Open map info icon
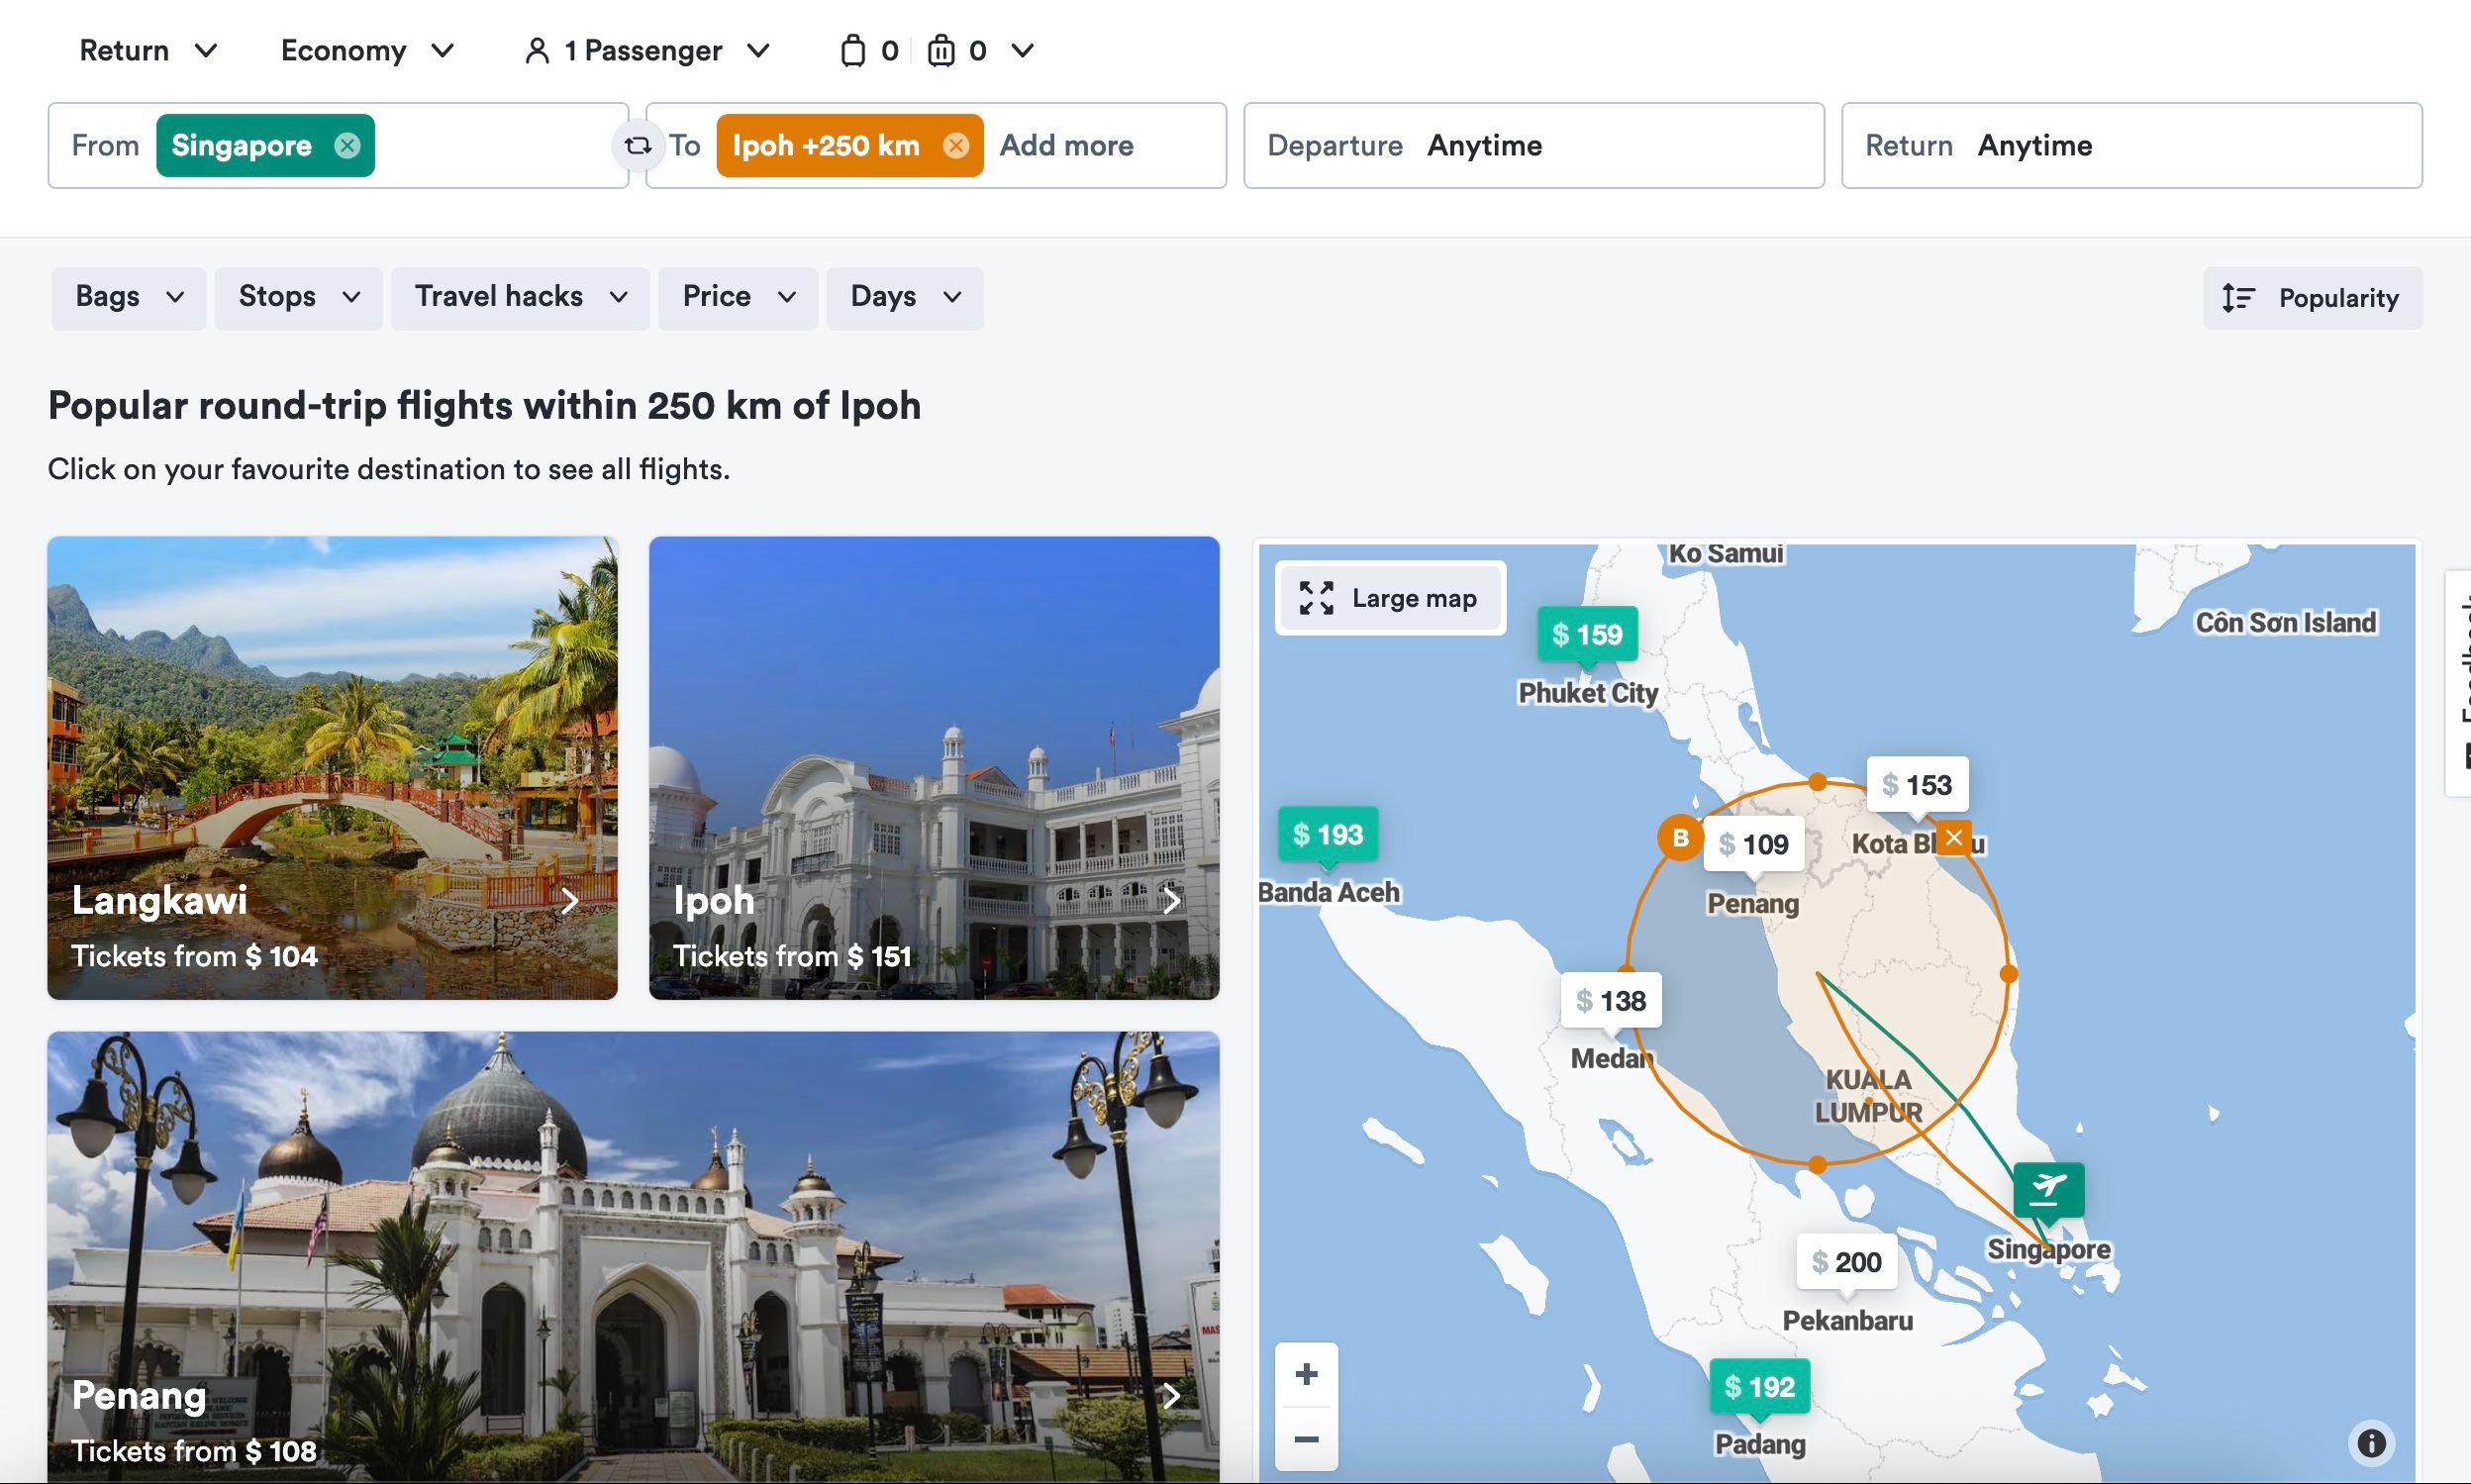Image resolution: width=2471 pixels, height=1484 pixels. coord(2370,1443)
